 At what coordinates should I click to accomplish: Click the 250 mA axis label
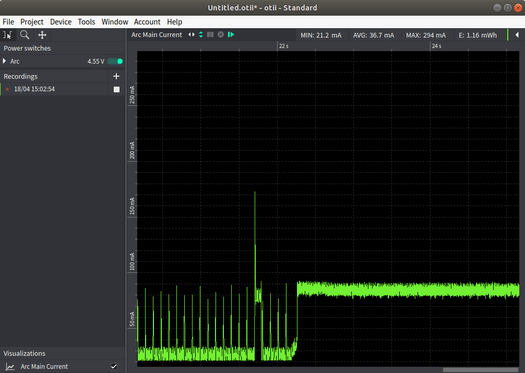coord(132,95)
